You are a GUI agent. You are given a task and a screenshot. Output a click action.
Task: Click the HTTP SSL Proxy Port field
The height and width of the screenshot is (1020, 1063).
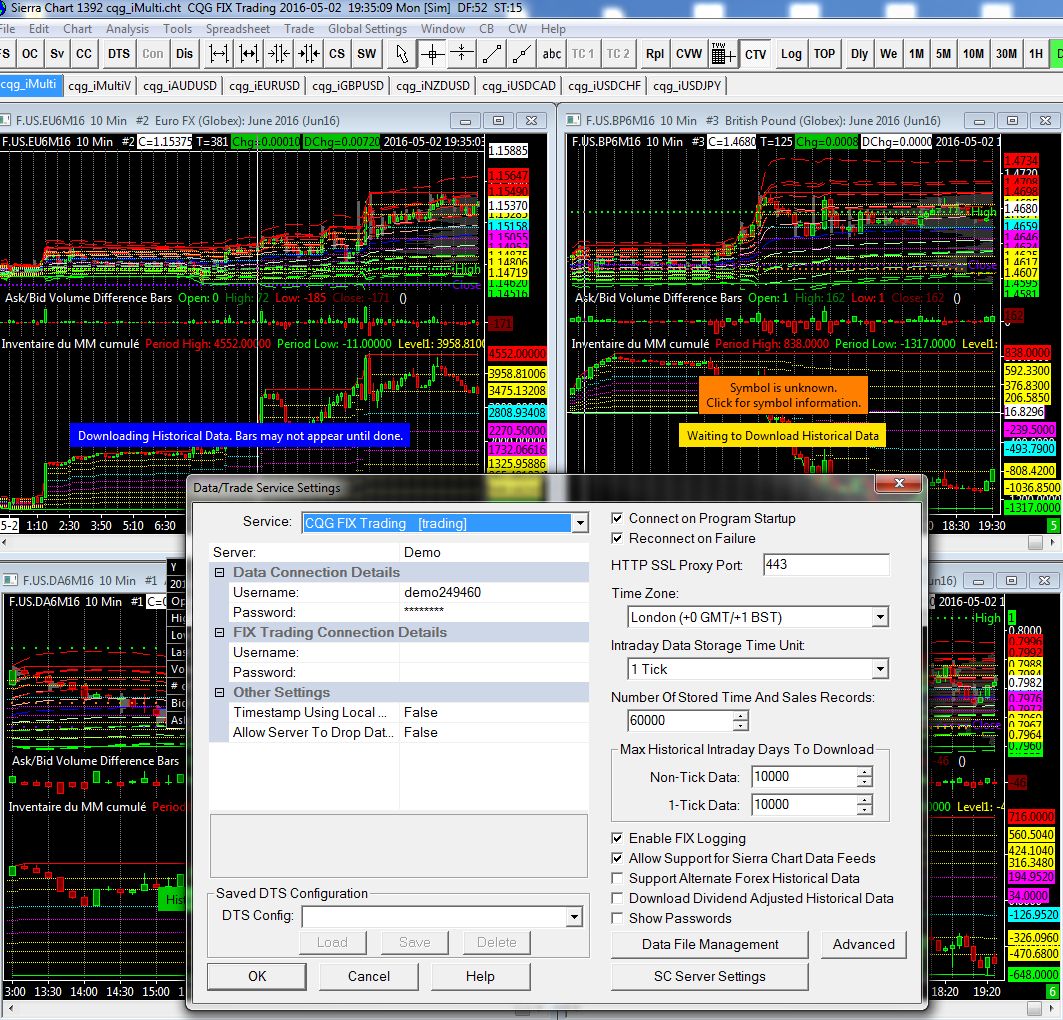click(825, 565)
